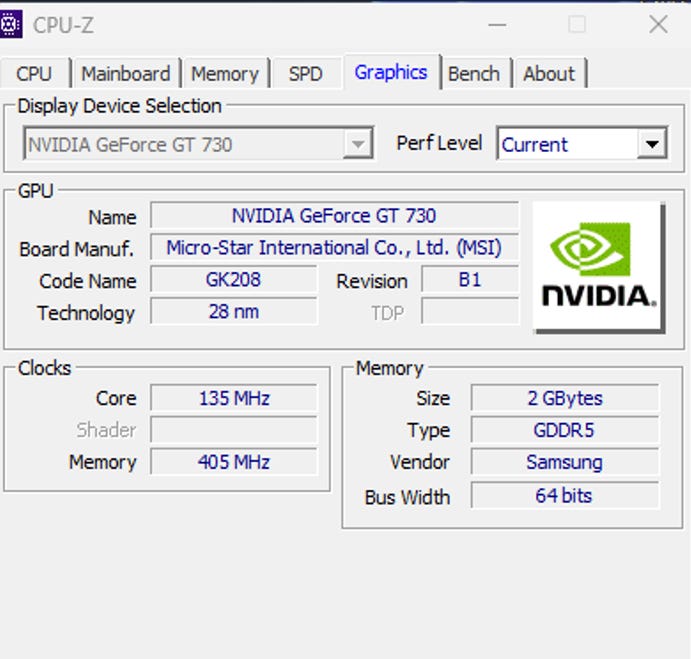Image resolution: width=691 pixels, height=659 pixels.
Task: Switch to the CPU tab
Action: (34, 73)
